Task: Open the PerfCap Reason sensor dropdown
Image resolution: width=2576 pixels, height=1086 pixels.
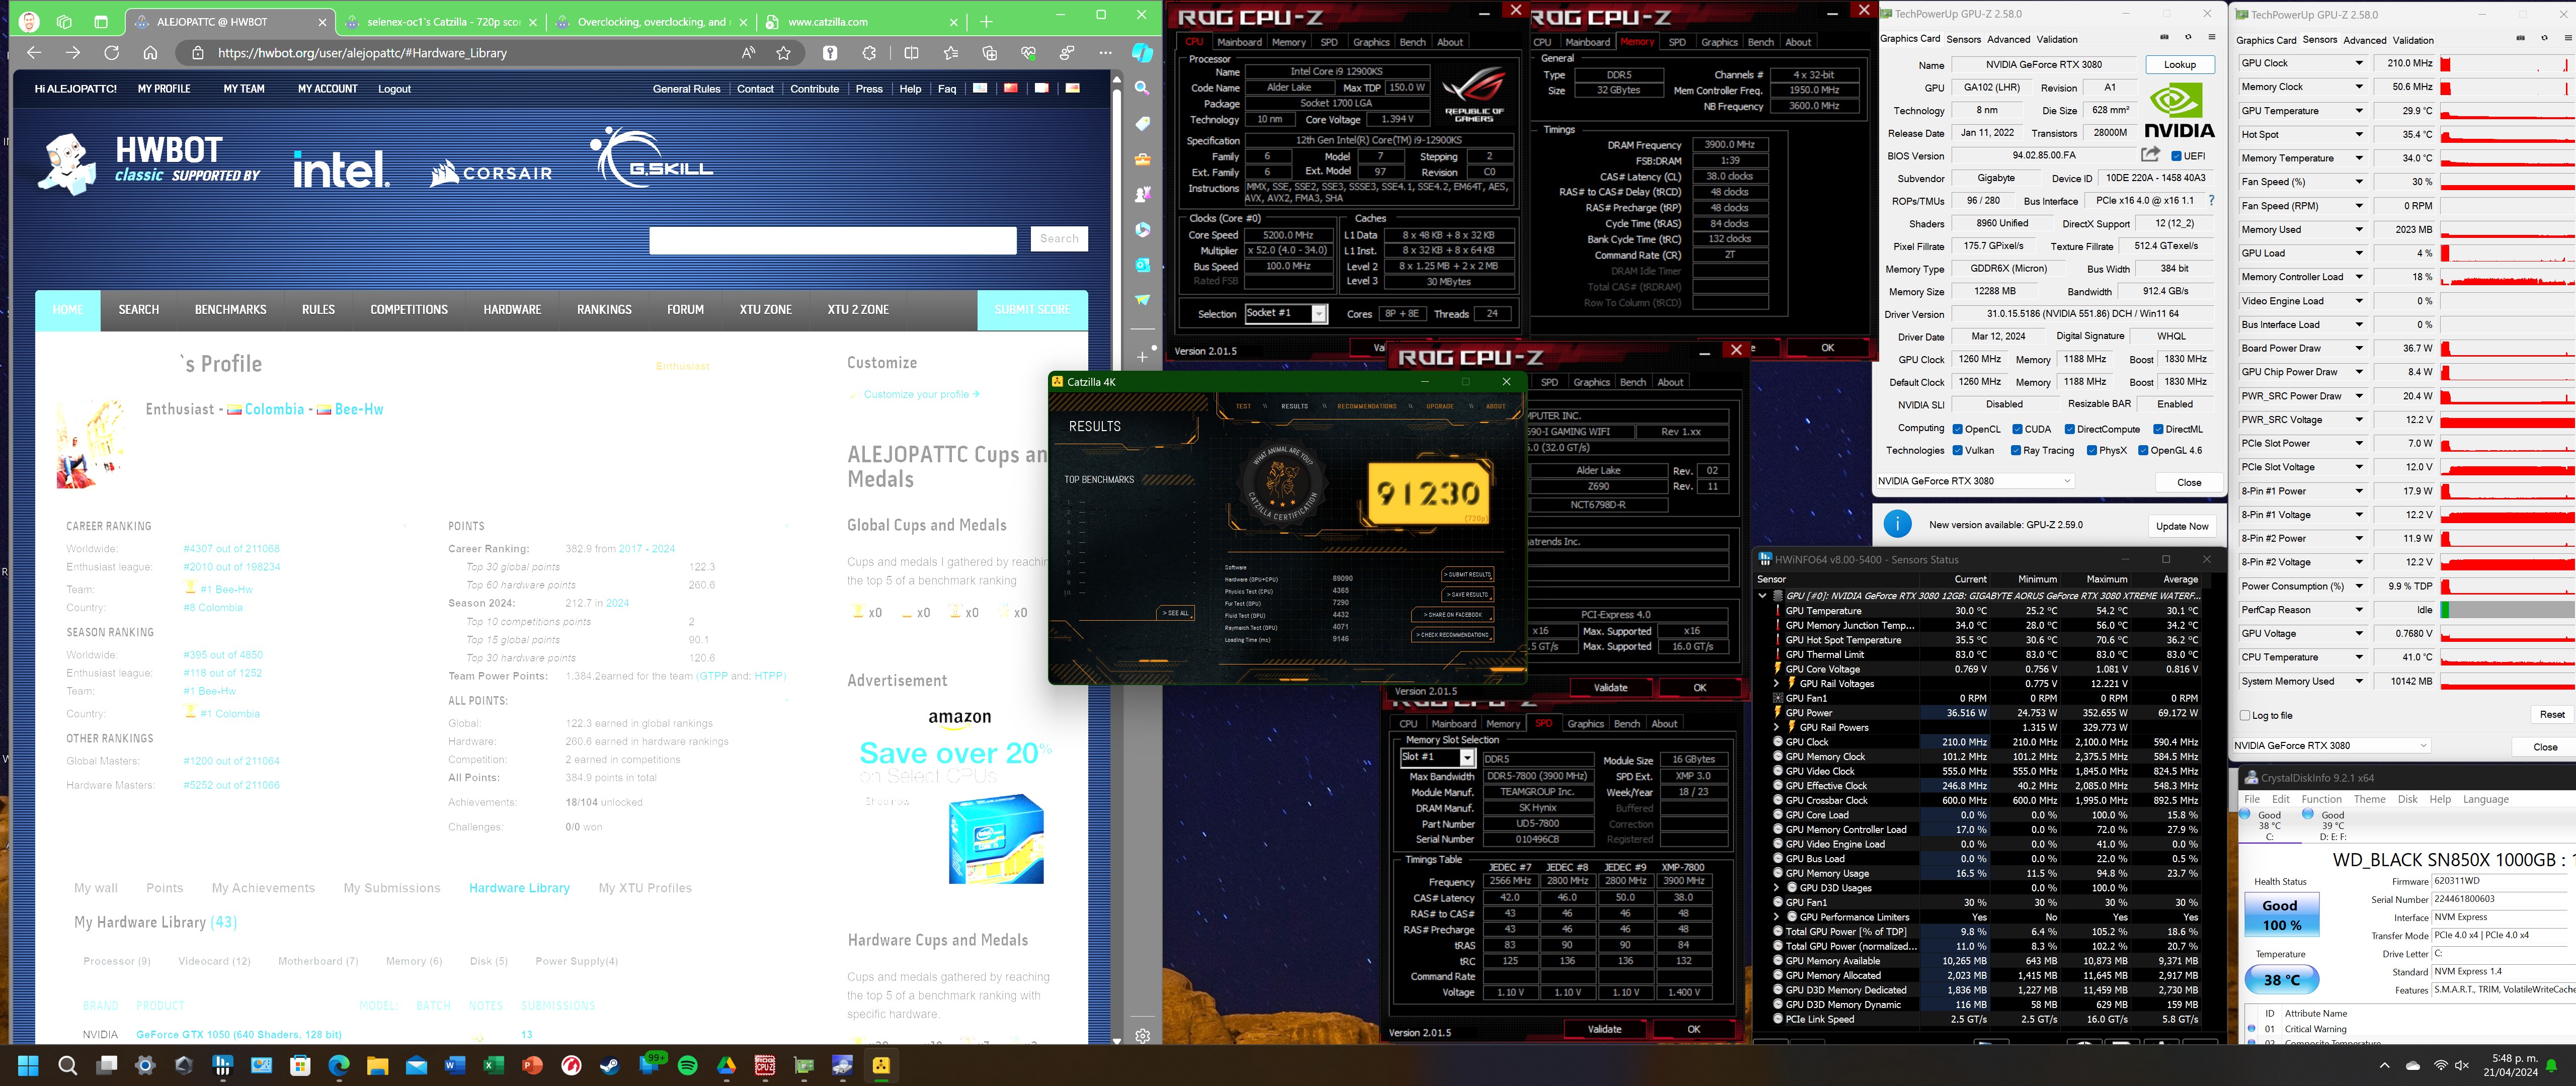Action: click(x=2359, y=609)
